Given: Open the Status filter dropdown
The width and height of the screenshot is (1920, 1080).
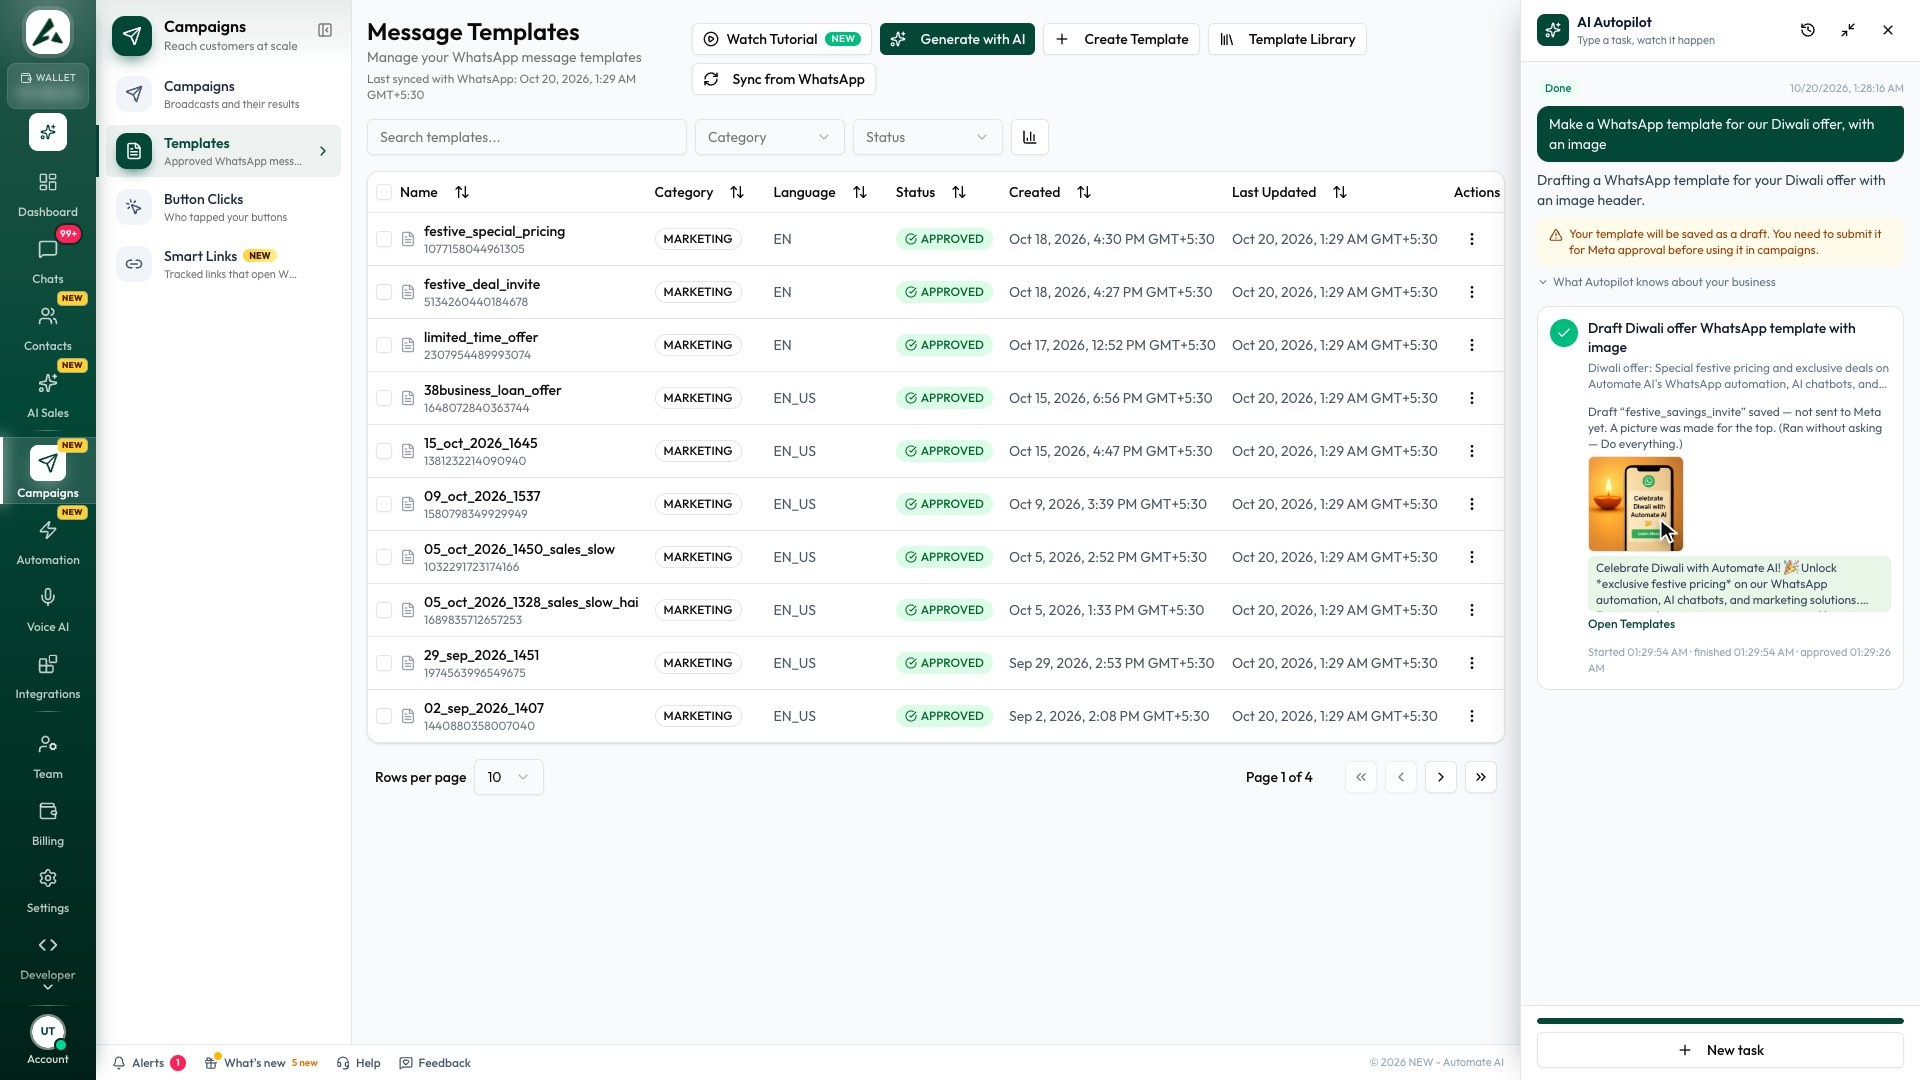Looking at the screenshot, I should 927,137.
